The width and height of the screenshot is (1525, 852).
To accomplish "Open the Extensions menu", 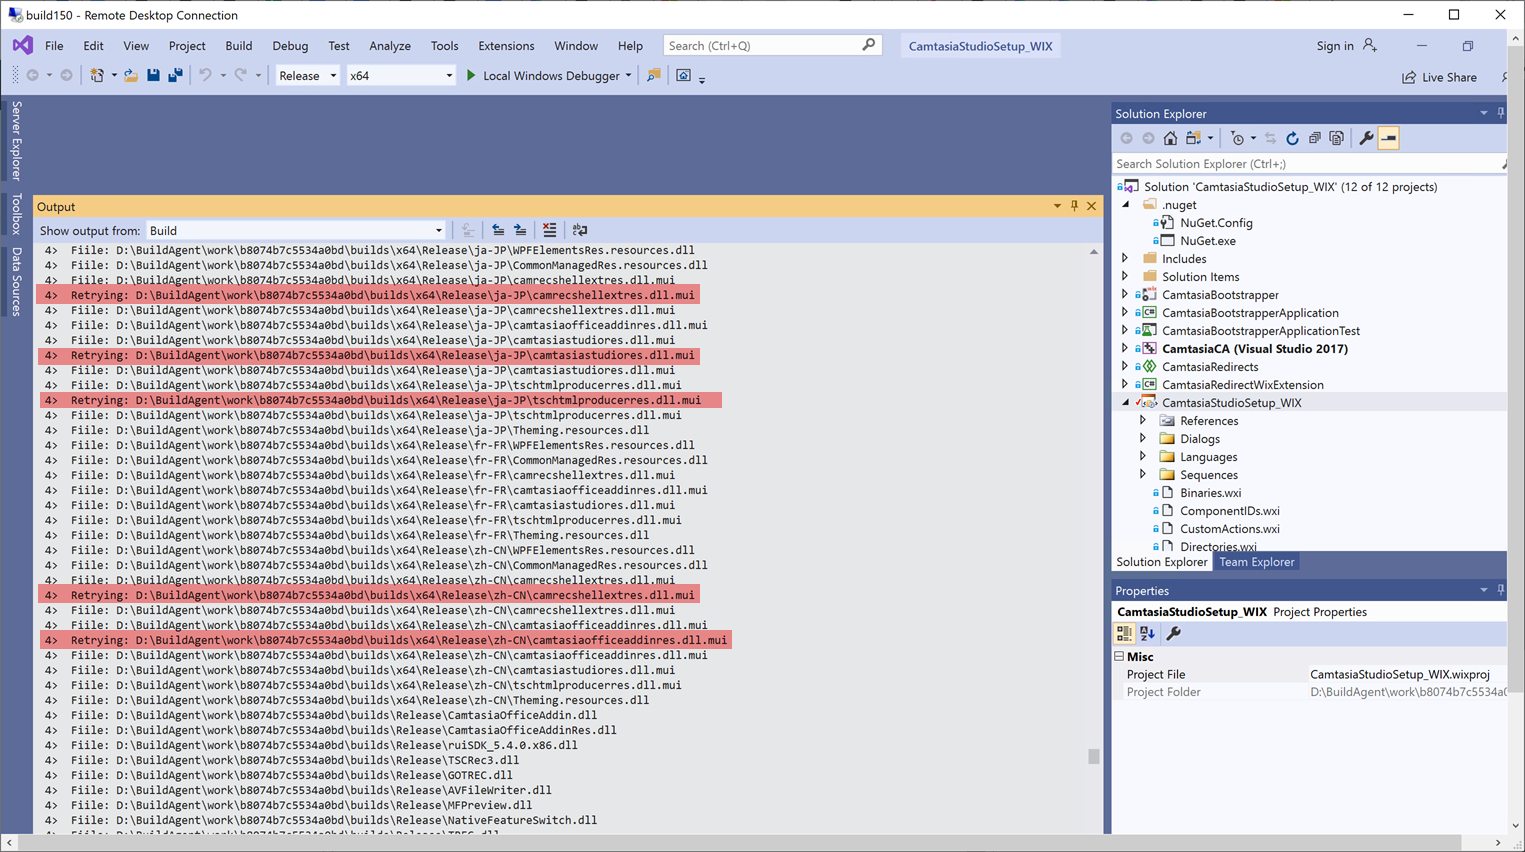I will pyautogui.click(x=506, y=46).
